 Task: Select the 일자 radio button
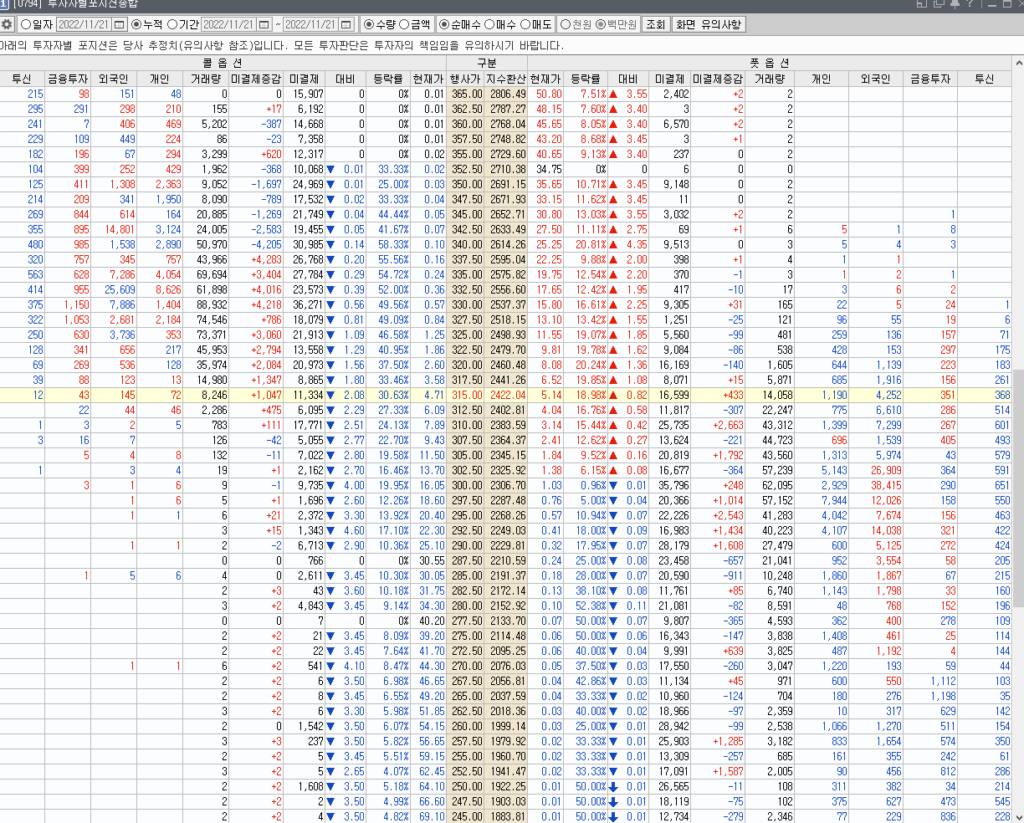[x=25, y=24]
